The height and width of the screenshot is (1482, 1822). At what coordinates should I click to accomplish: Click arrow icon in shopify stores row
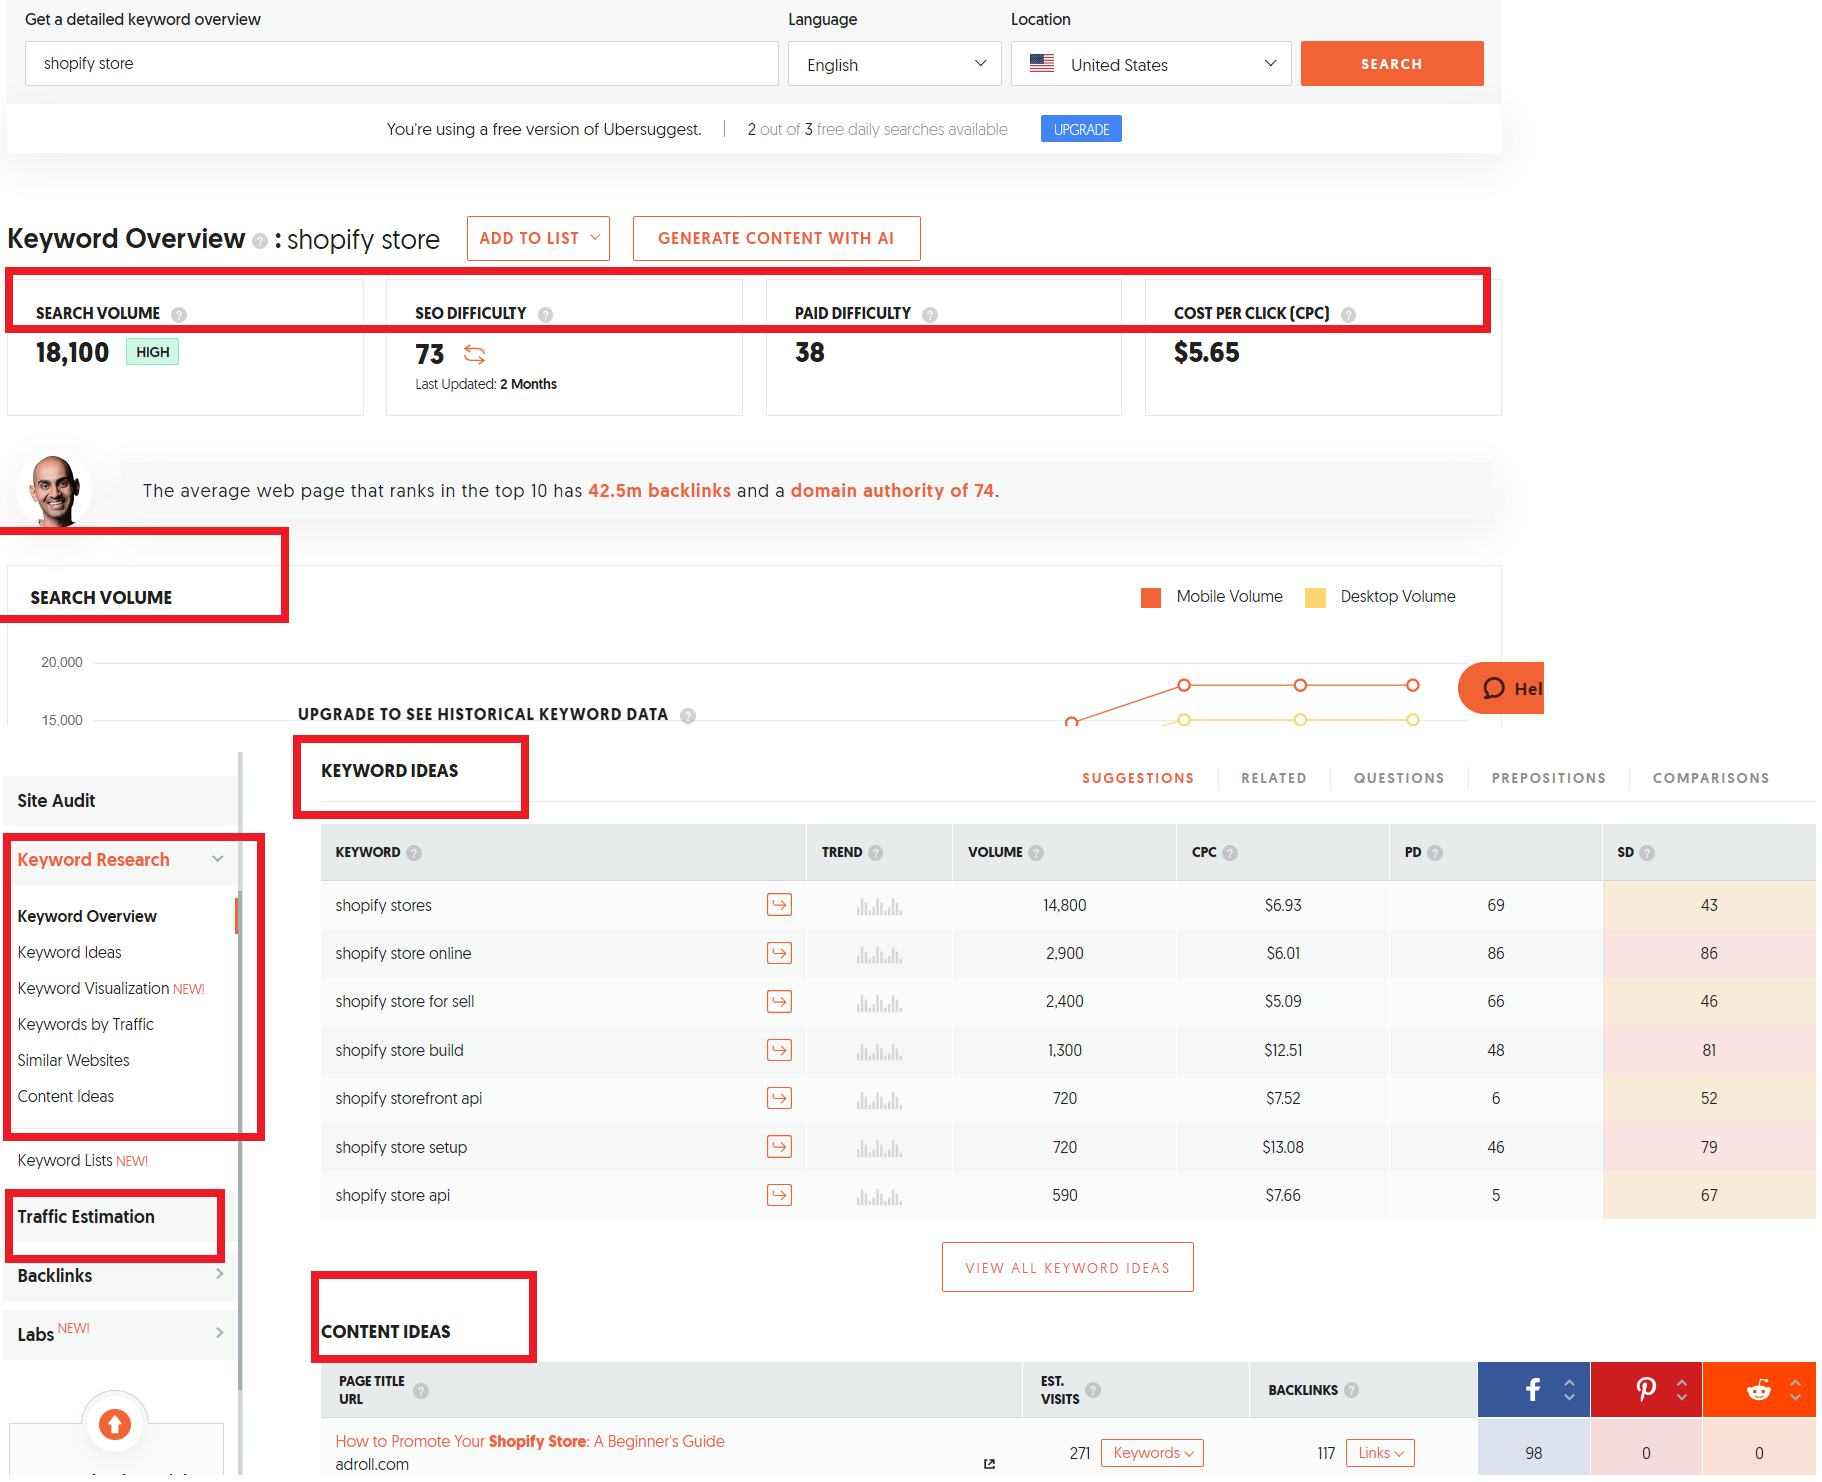point(779,905)
